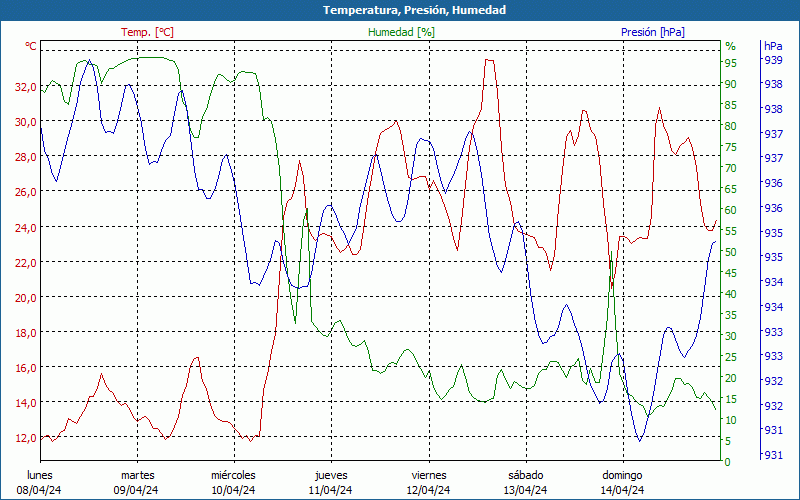Image resolution: width=800 pixels, height=500 pixels.
Task: Click the "jueves" day label
Action: tap(331, 476)
